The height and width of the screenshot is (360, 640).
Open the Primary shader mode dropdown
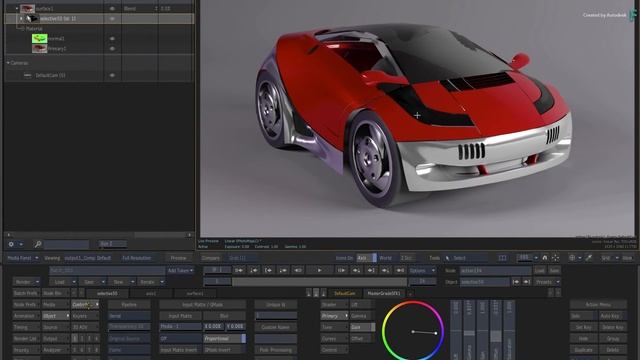click(x=334, y=316)
